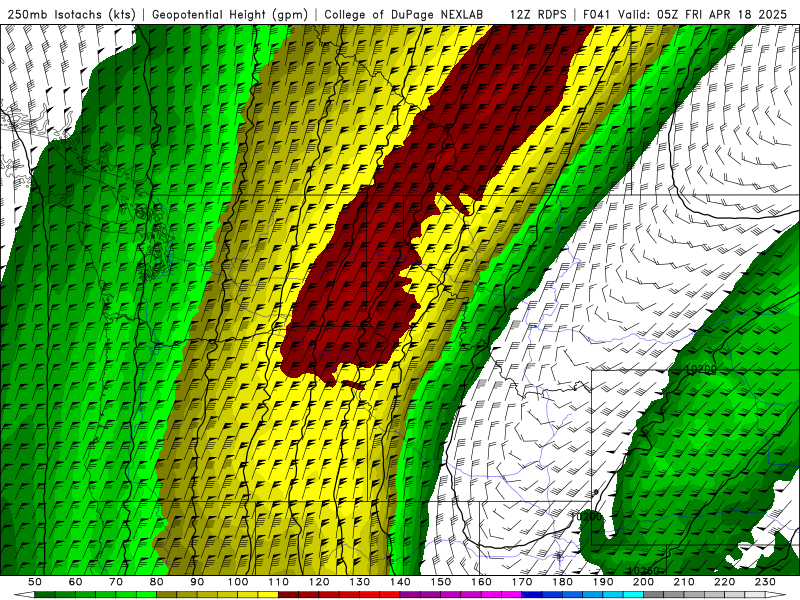
Task: Click the 10260 height contour label
Action: [643, 571]
